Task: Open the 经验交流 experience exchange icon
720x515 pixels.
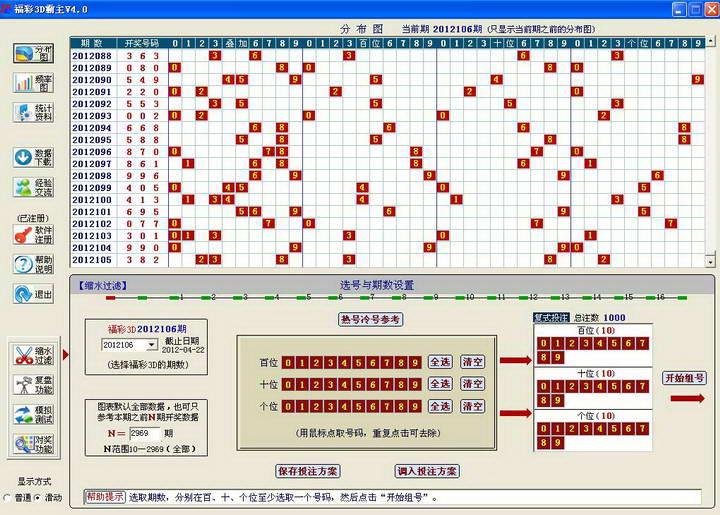Action: [x=34, y=187]
